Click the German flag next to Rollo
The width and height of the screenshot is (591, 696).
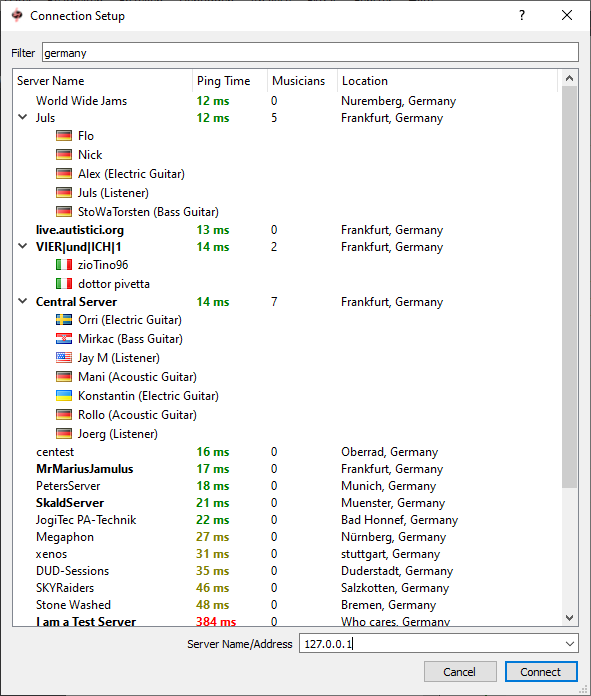point(64,415)
